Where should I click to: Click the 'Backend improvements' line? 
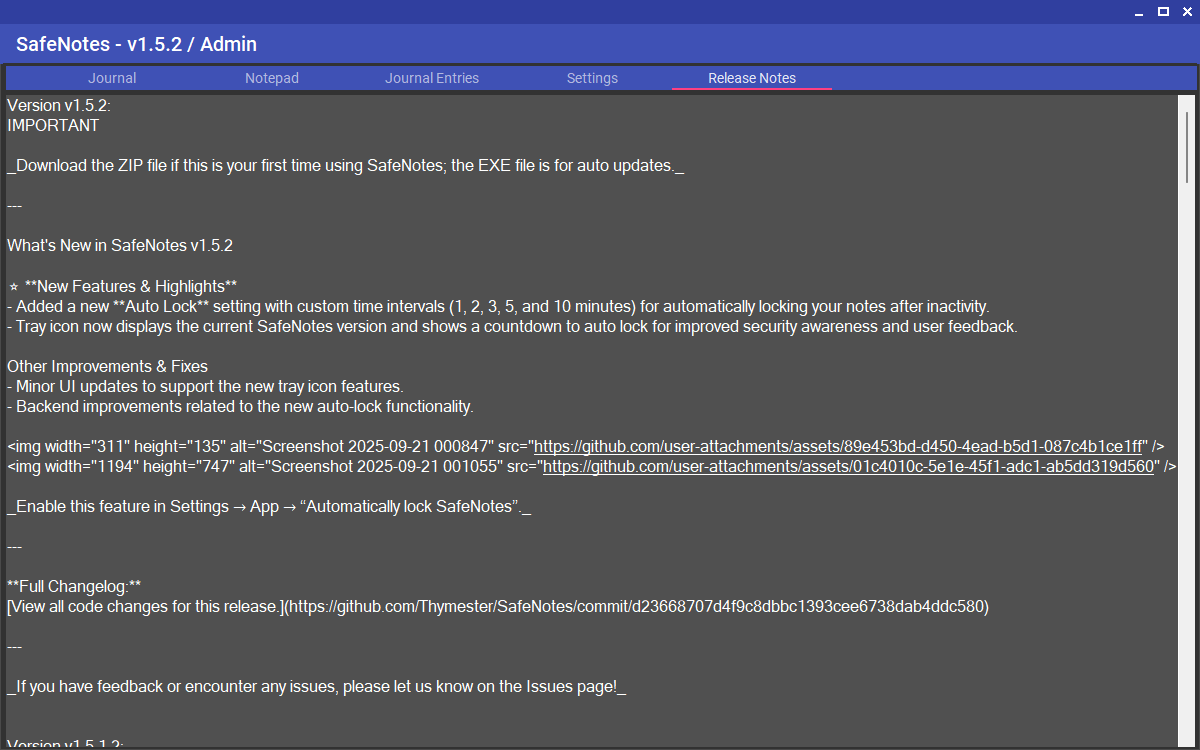tap(240, 406)
